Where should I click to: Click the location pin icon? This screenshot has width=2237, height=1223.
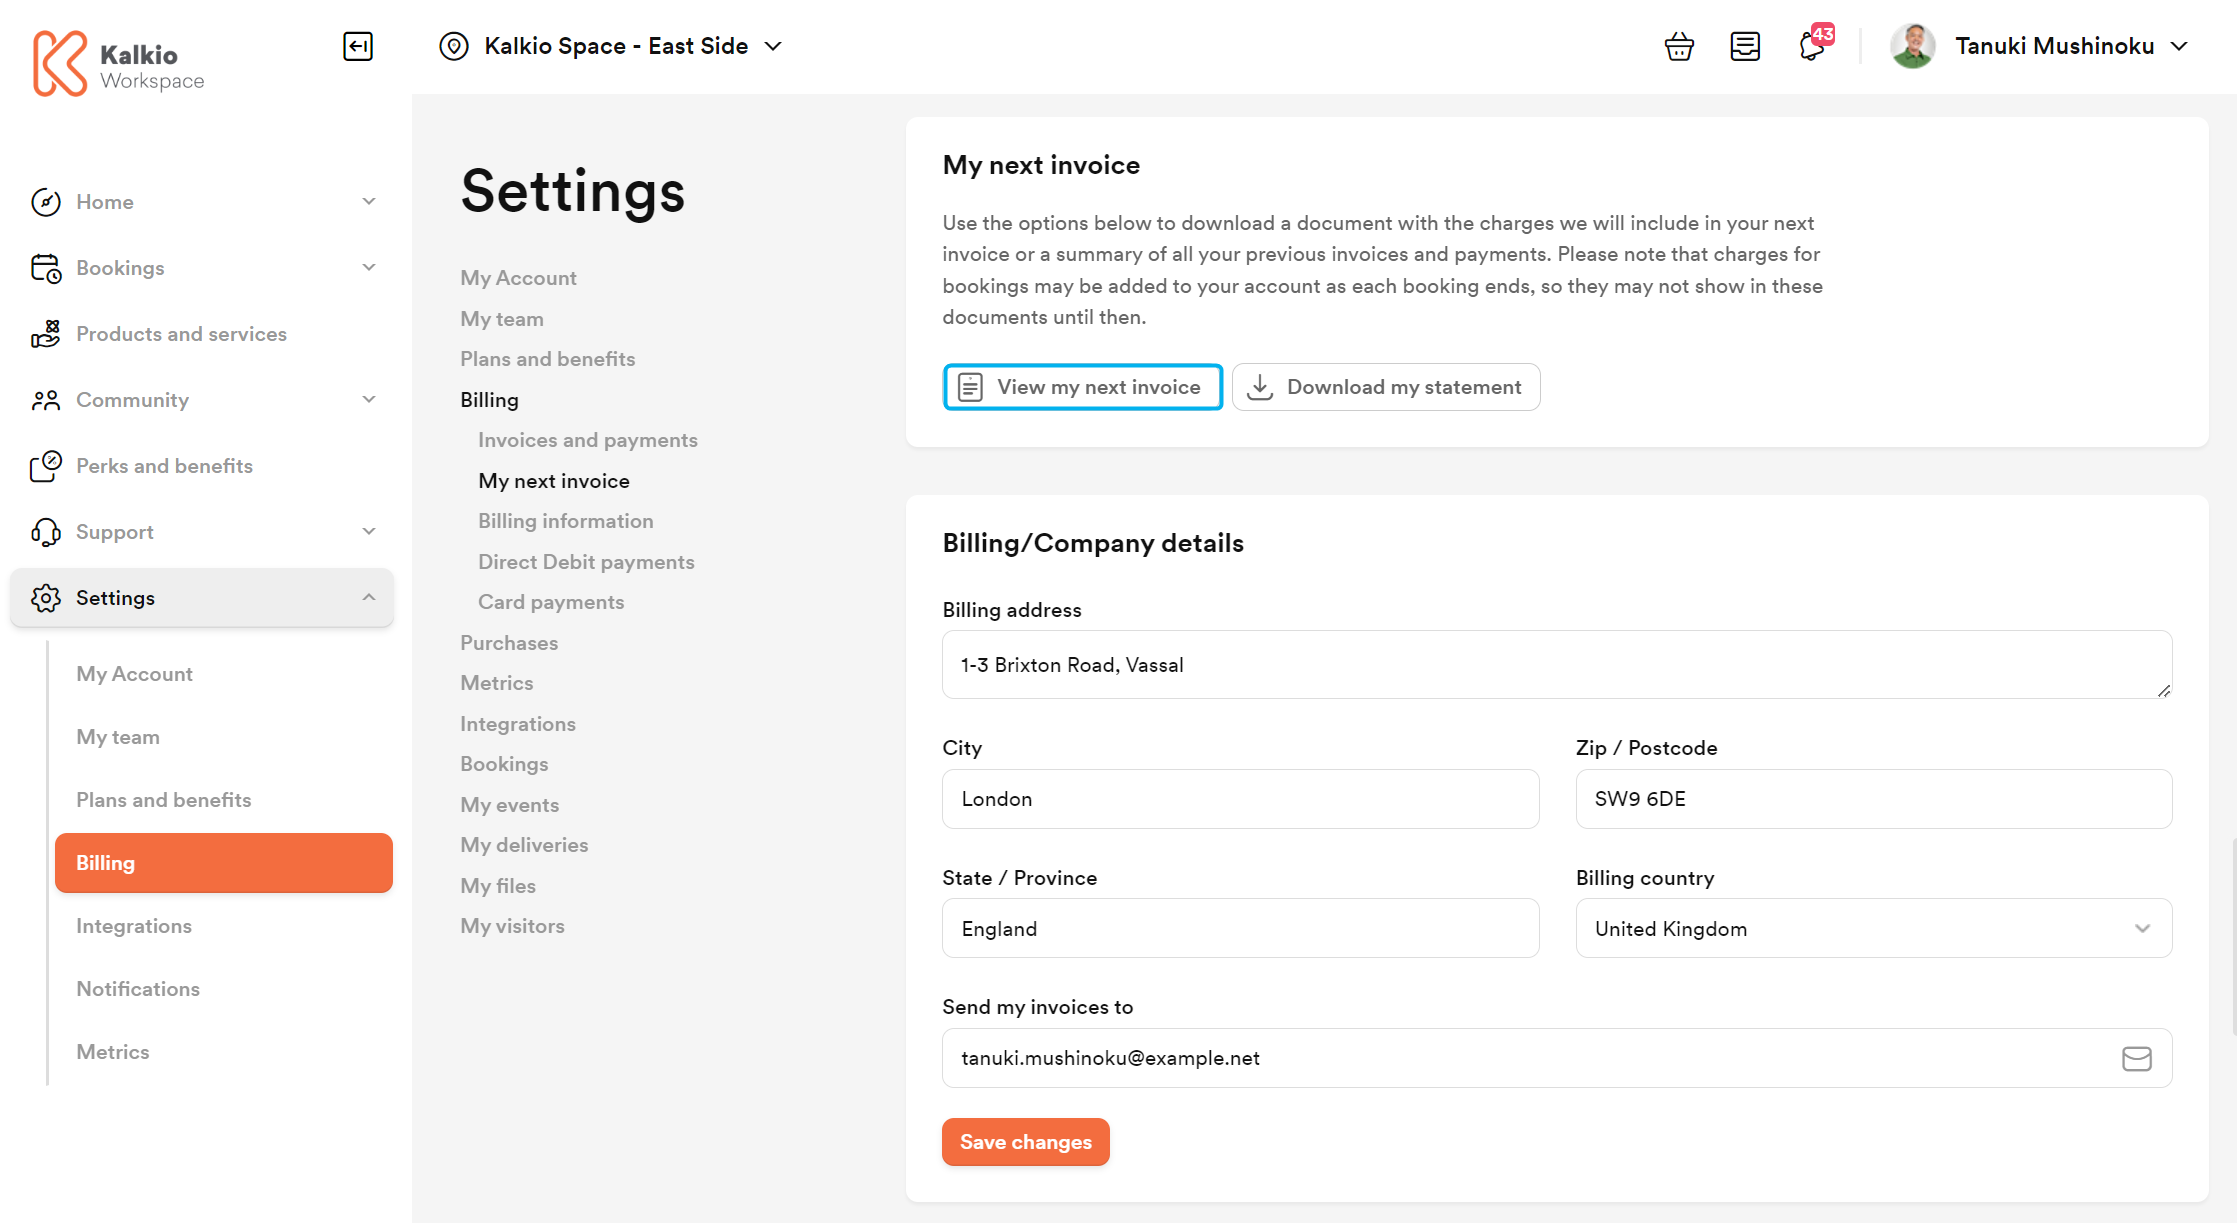click(454, 46)
